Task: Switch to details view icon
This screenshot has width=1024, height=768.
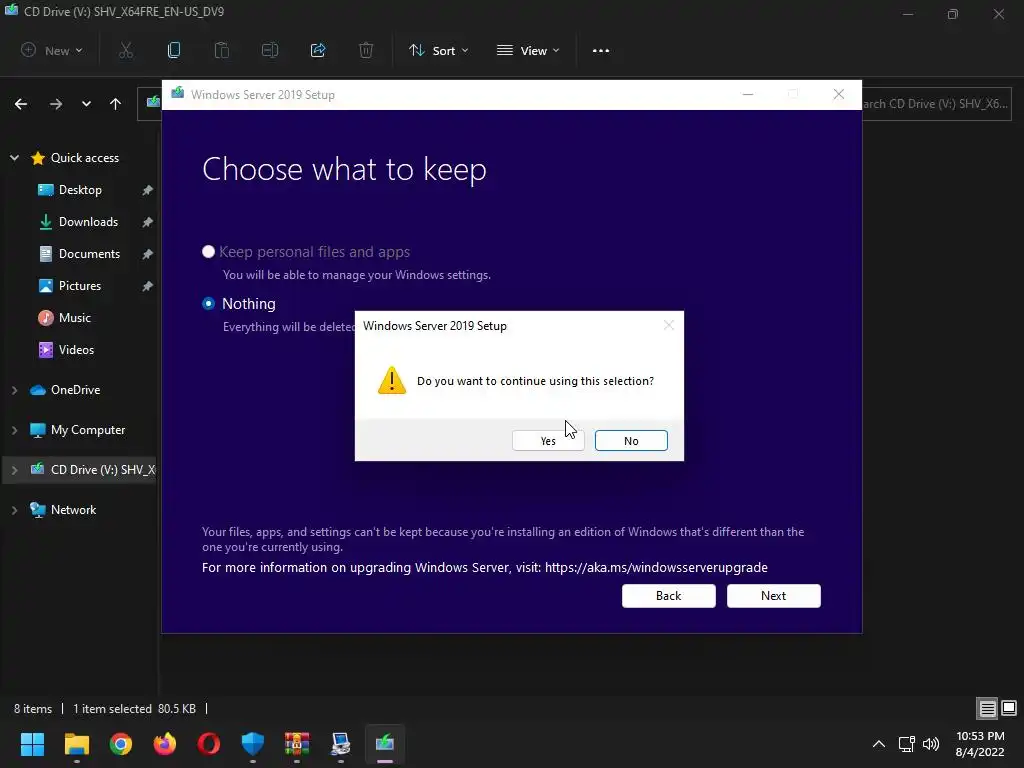Action: tap(987, 709)
